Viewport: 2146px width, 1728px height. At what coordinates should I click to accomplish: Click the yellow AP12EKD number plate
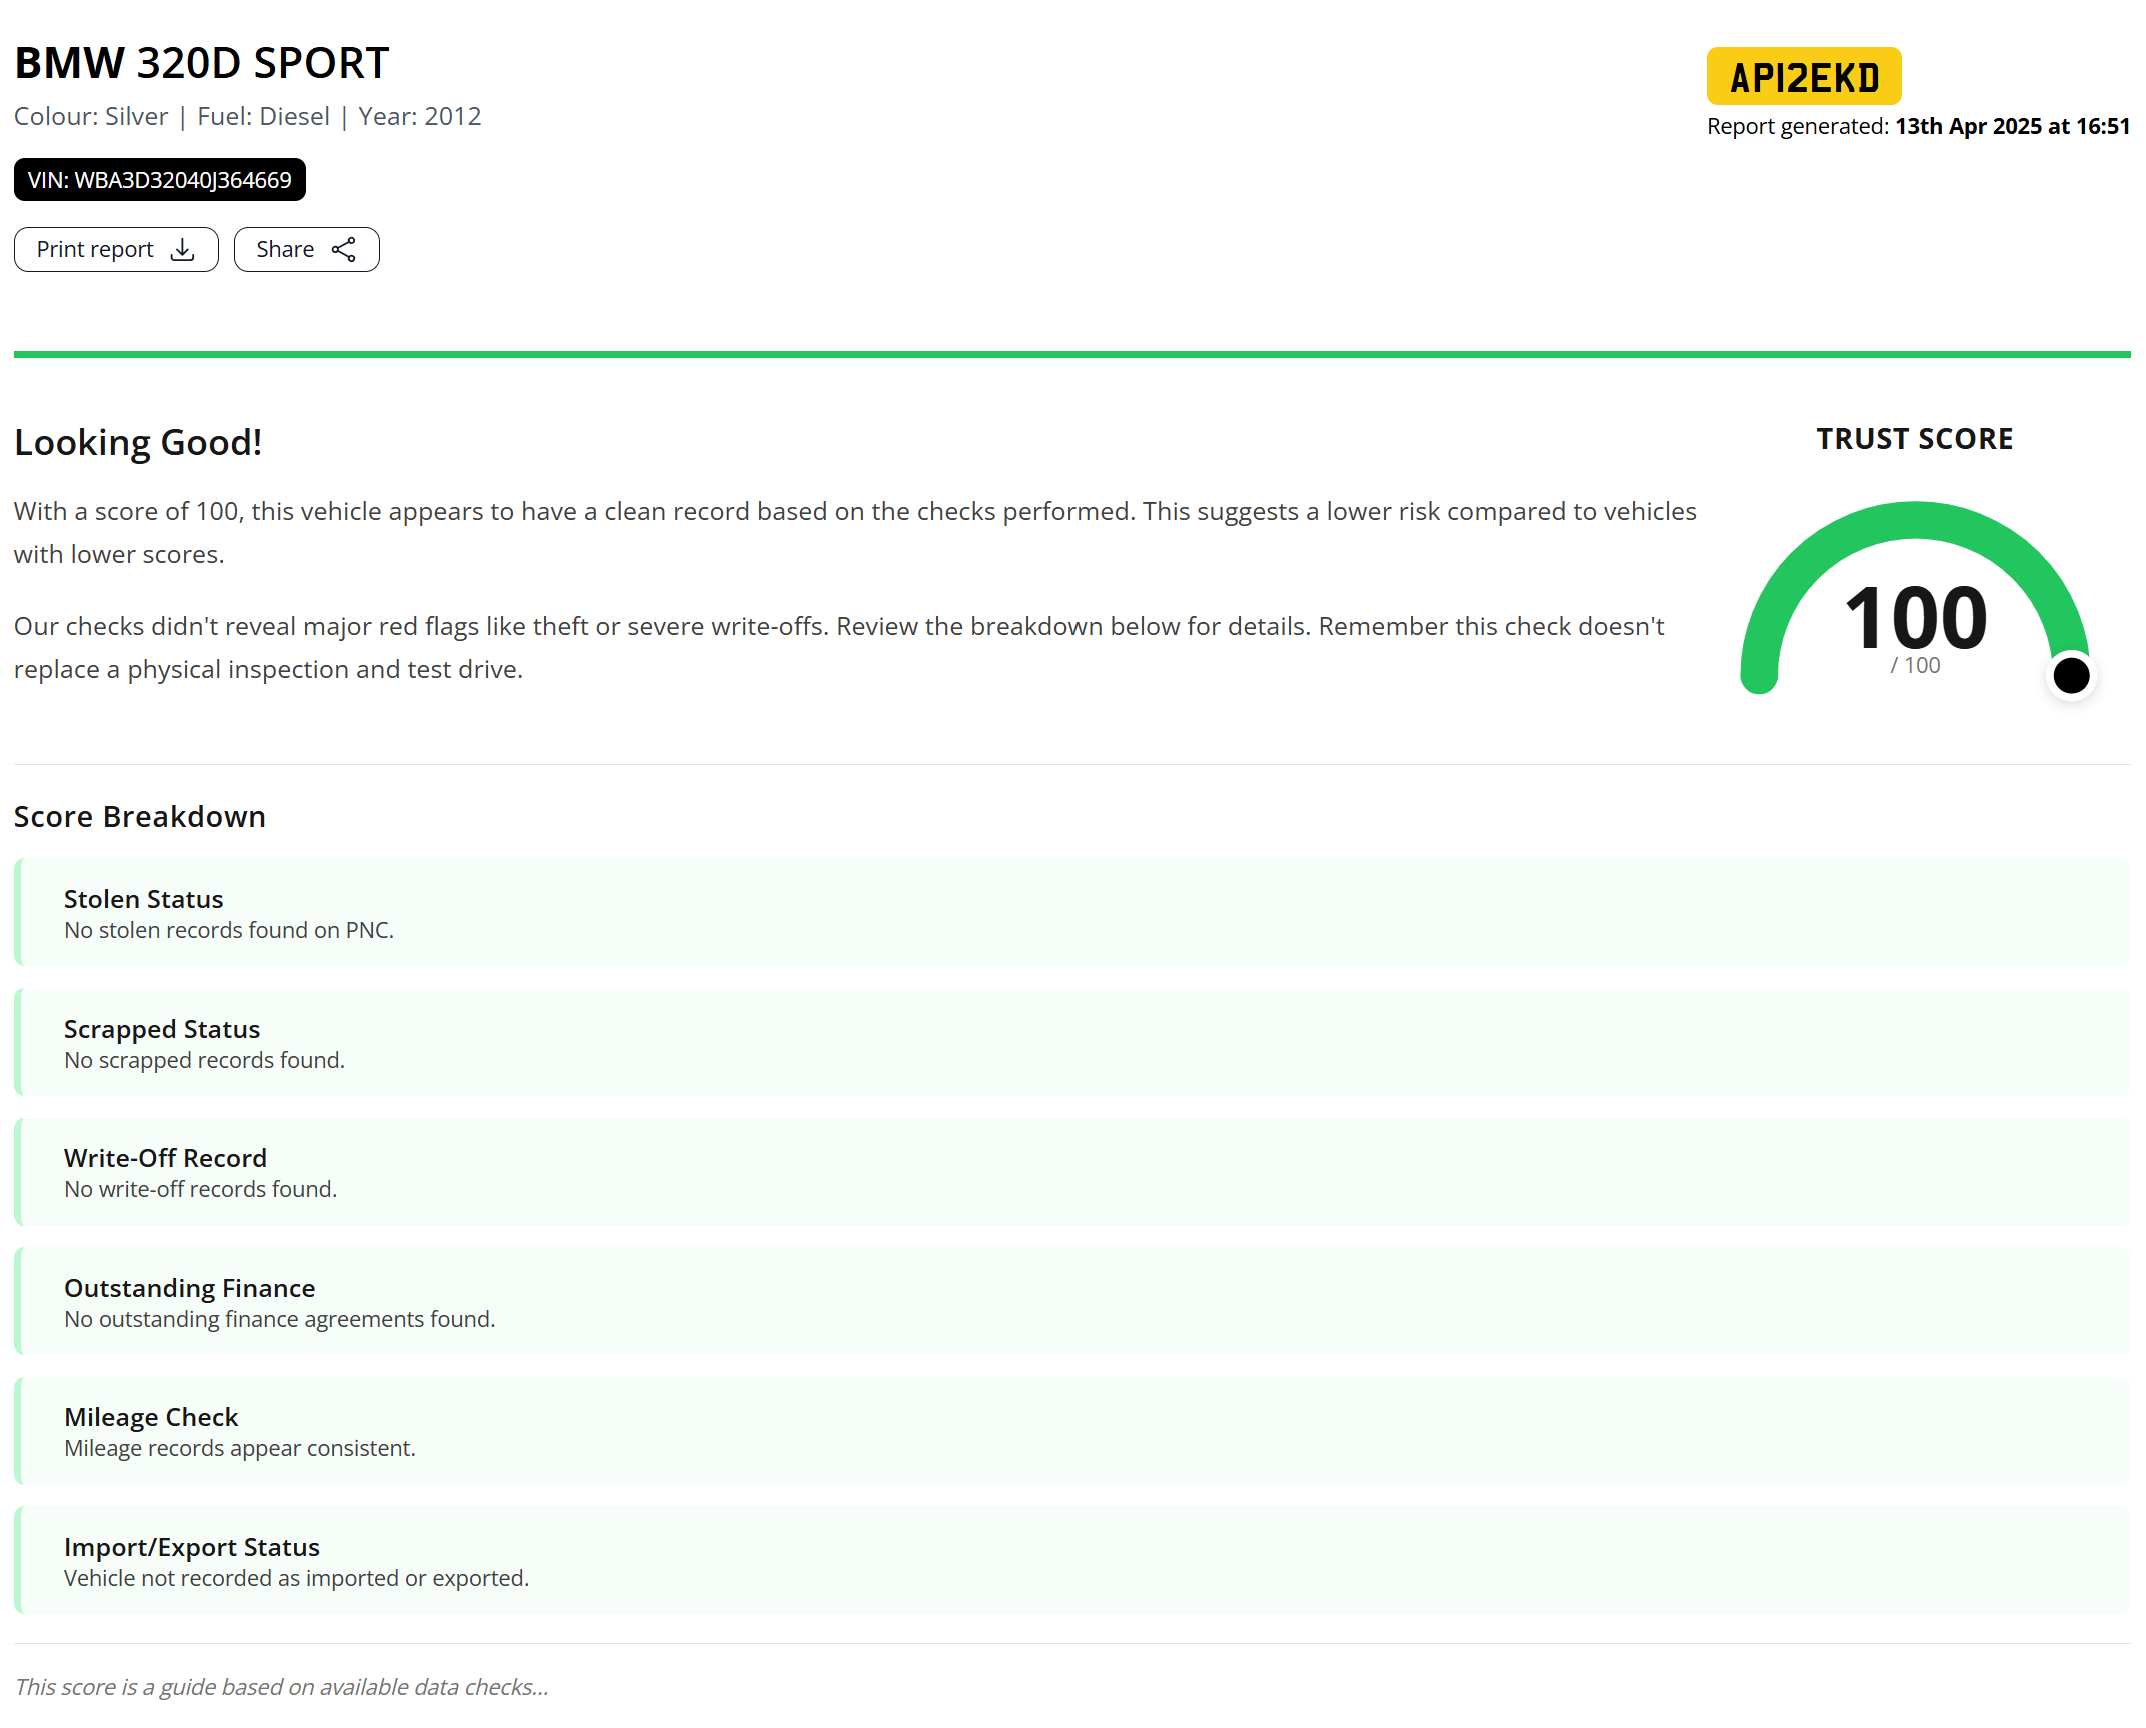click(x=1804, y=76)
